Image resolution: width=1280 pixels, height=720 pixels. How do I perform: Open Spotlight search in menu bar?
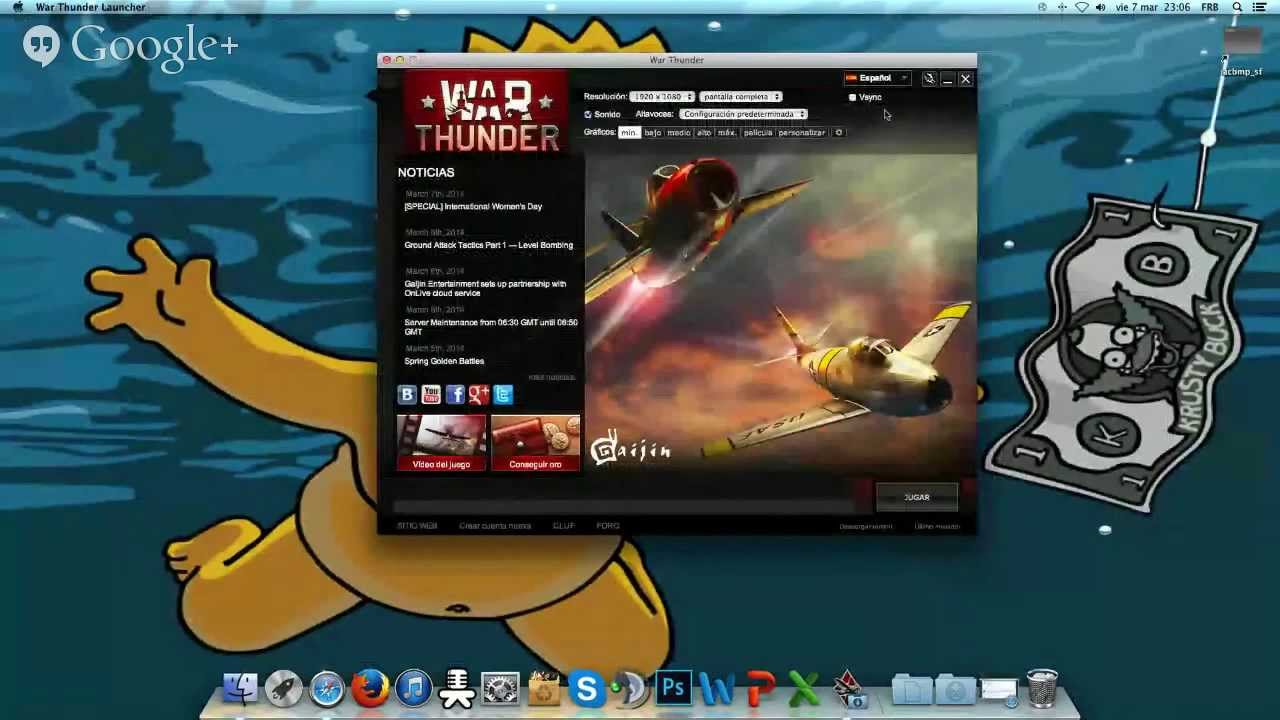1237,7
